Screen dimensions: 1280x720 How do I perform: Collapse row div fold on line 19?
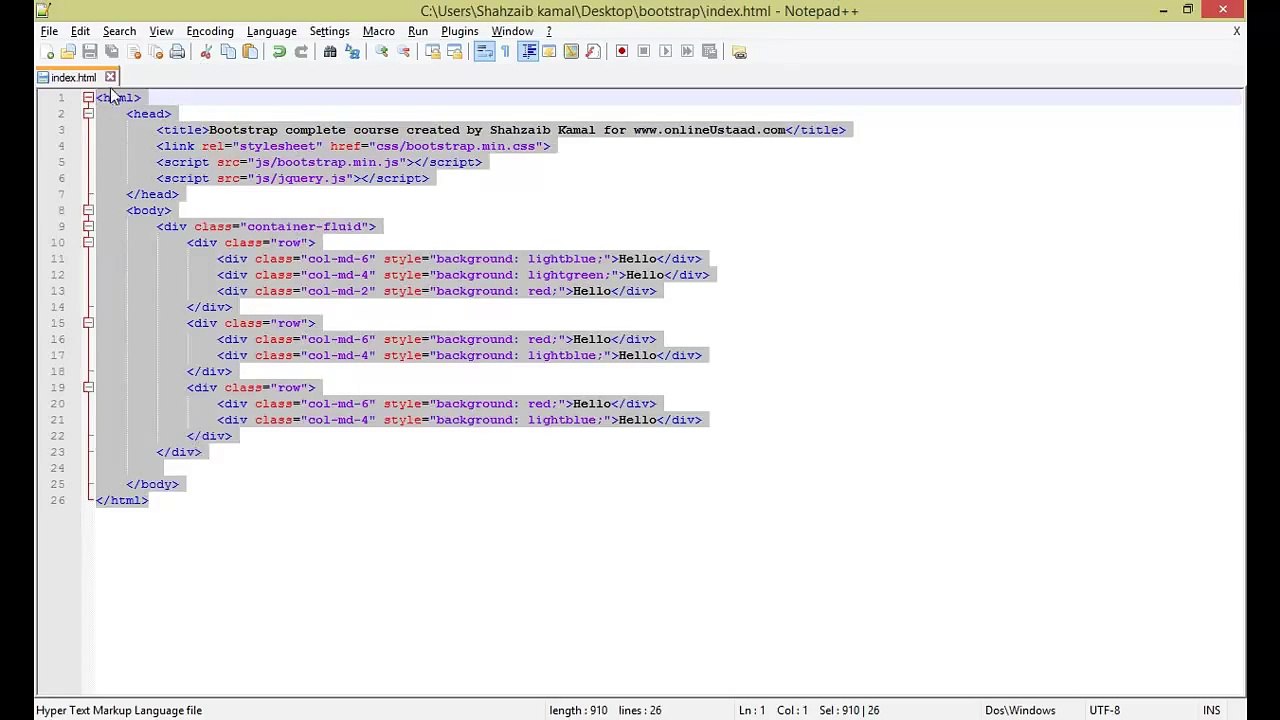[88, 387]
